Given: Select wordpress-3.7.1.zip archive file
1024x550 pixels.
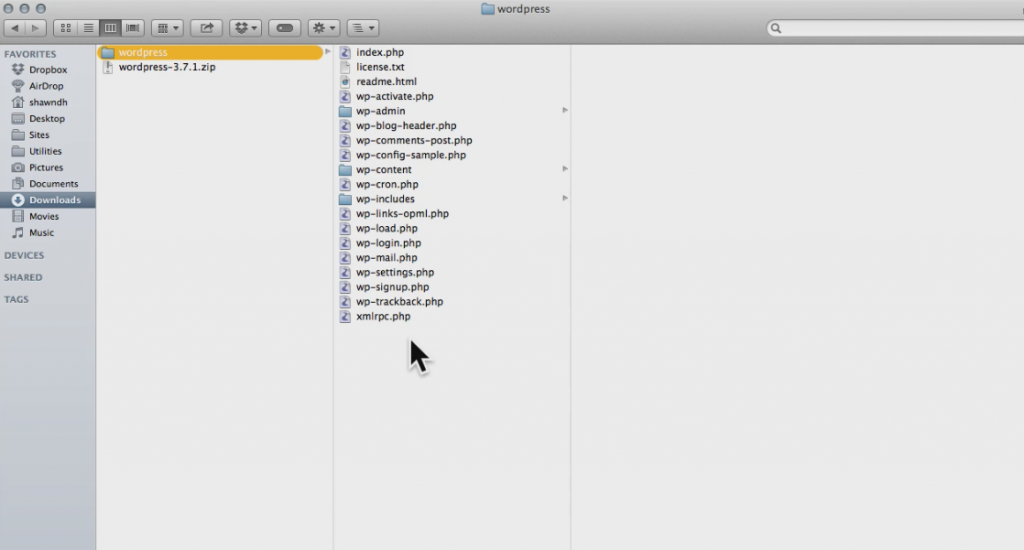Looking at the screenshot, I should point(167,67).
